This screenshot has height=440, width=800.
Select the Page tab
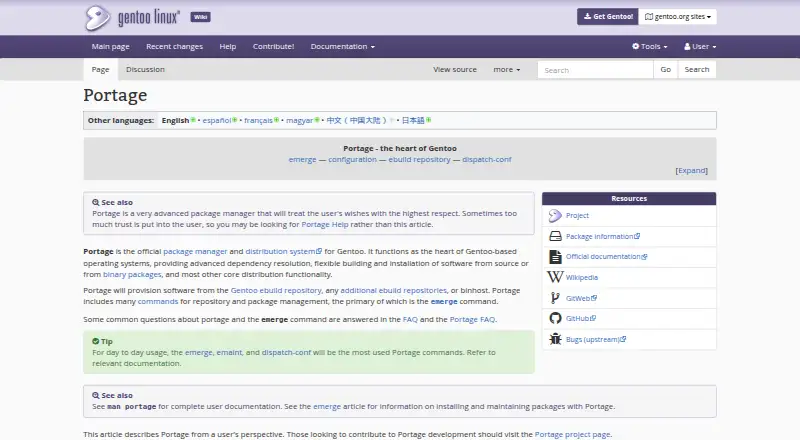101,69
